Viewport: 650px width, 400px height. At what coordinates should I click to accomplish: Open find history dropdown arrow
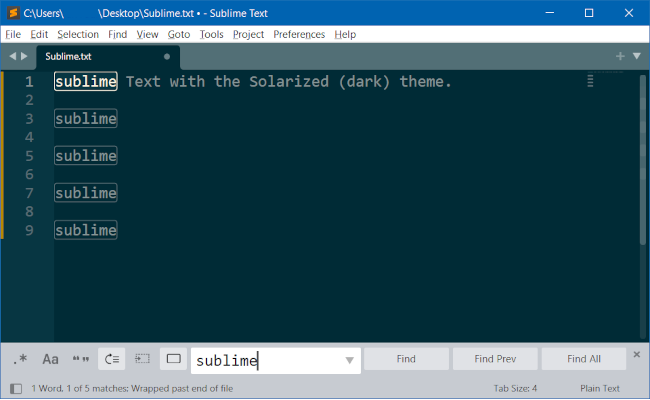349,361
